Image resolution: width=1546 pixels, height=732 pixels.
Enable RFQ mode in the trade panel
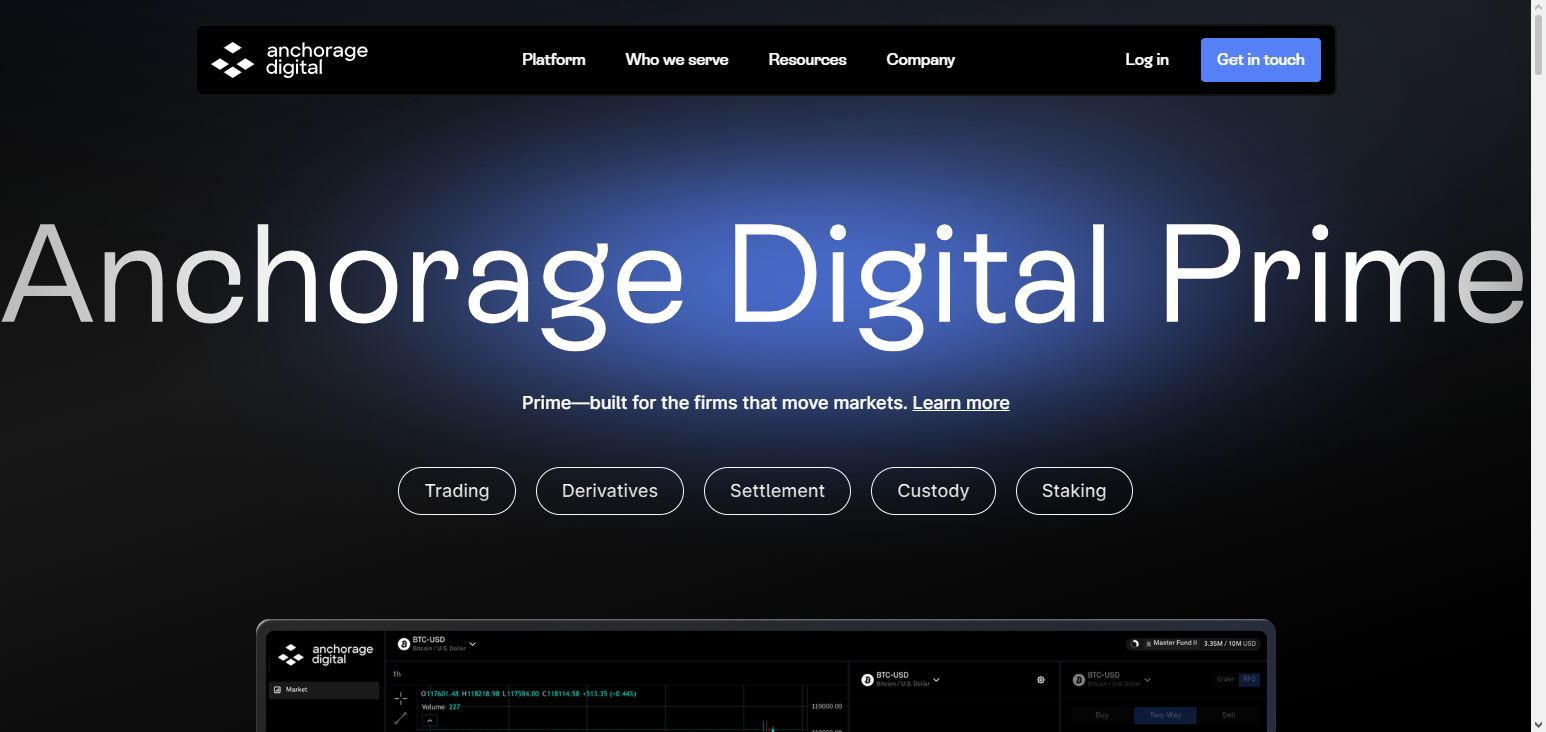[x=1249, y=679]
